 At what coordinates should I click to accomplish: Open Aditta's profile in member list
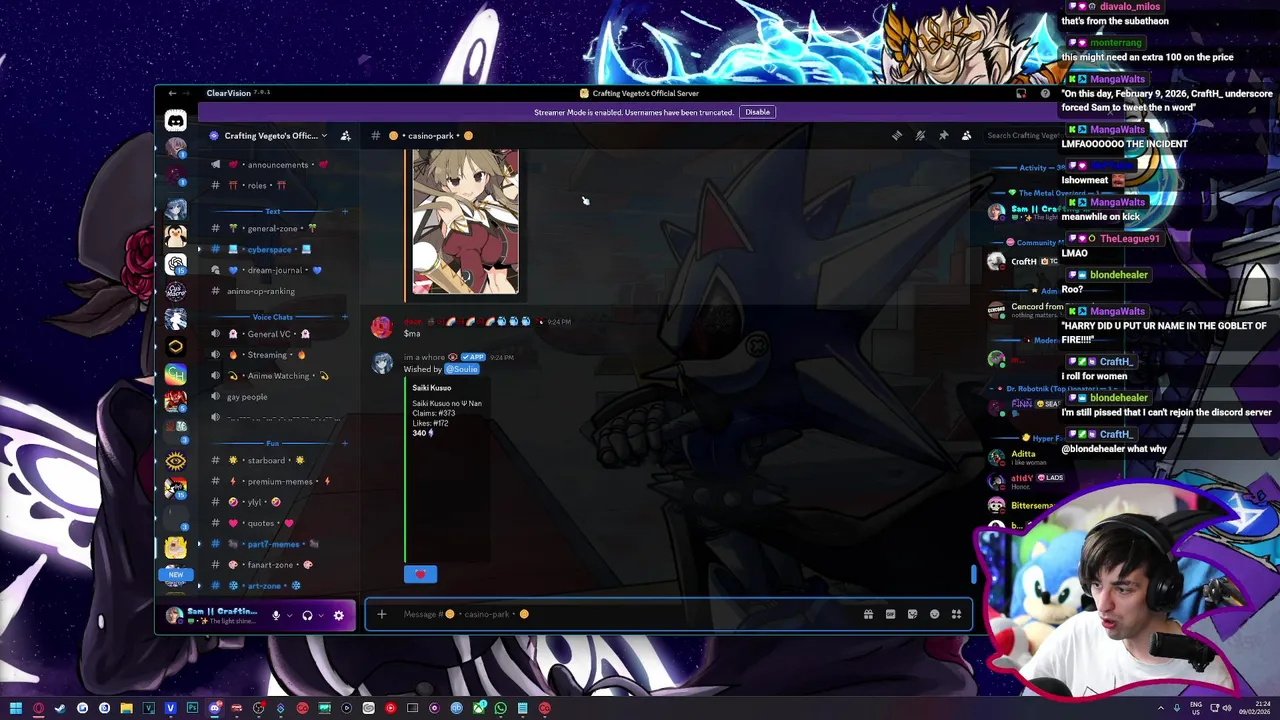click(x=1022, y=457)
